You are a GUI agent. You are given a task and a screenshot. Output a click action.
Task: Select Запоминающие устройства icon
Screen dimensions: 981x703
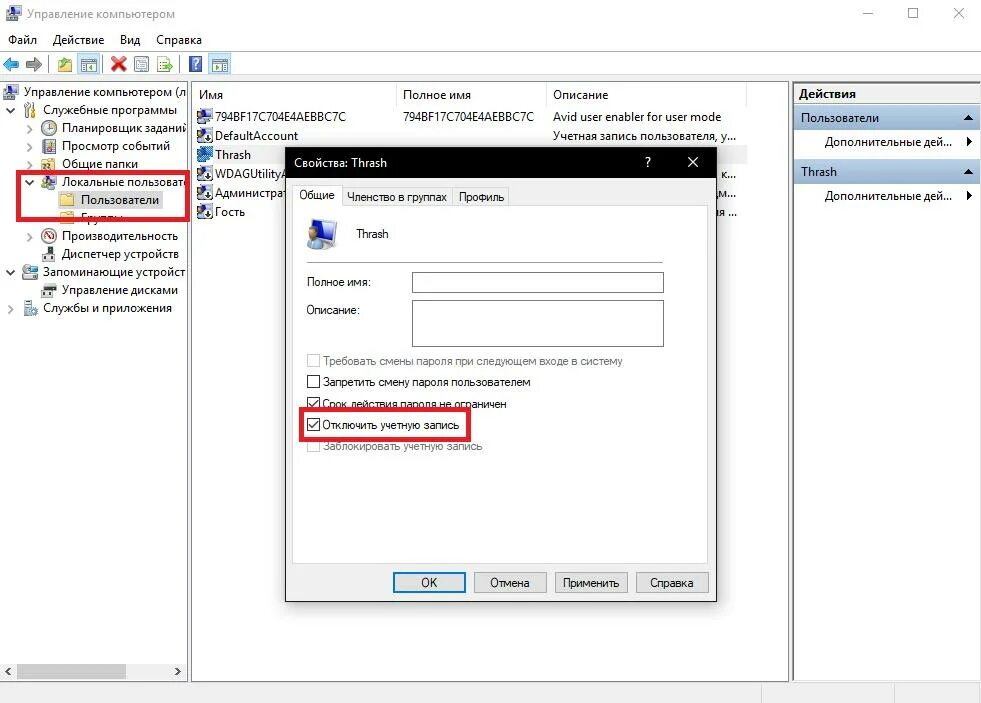point(30,272)
